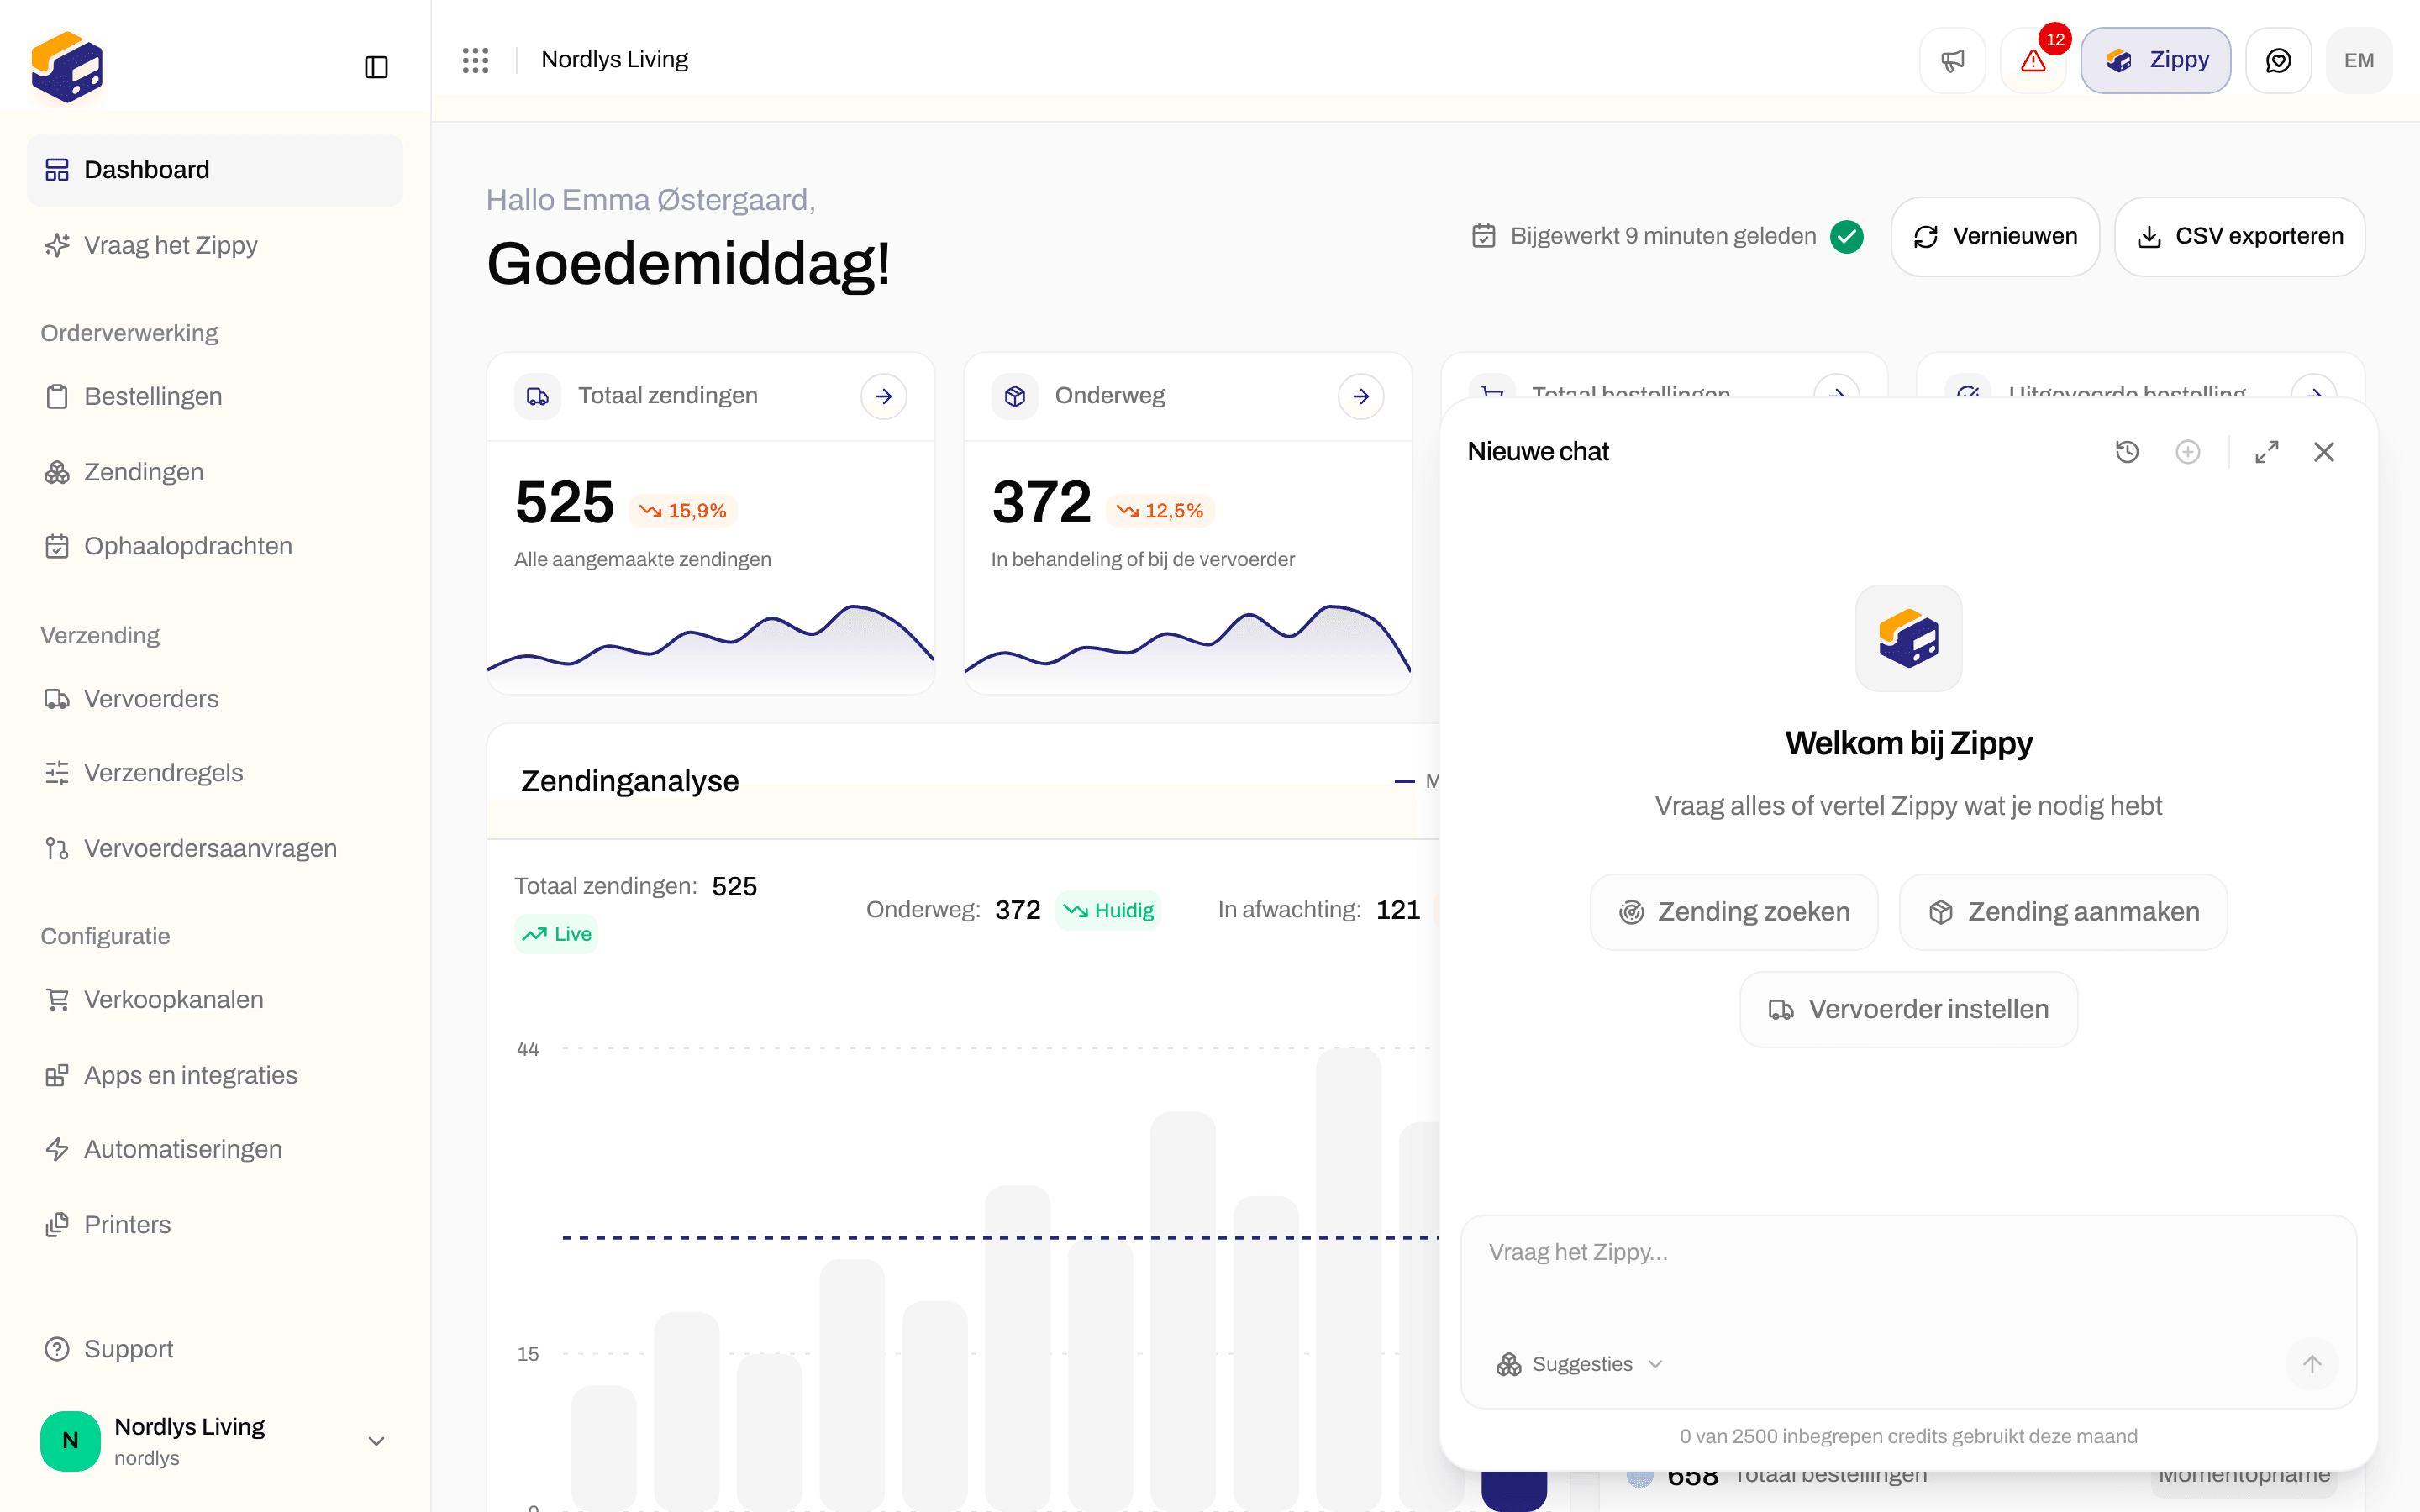
Task: Expand the Zippy chat panel to fullscreen
Action: point(2267,452)
